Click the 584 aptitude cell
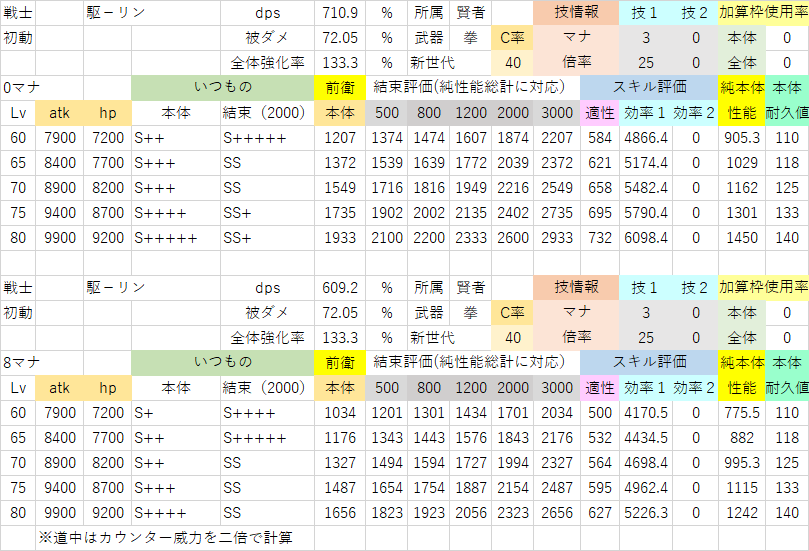This screenshot has height=551, width=809. pos(600,138)
